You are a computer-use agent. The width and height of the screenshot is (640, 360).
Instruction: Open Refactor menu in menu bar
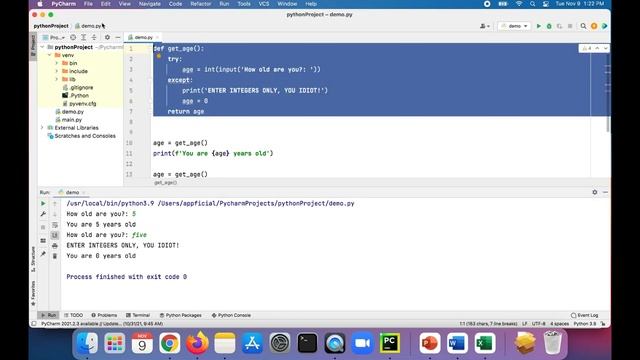click(x=201, y=4)
